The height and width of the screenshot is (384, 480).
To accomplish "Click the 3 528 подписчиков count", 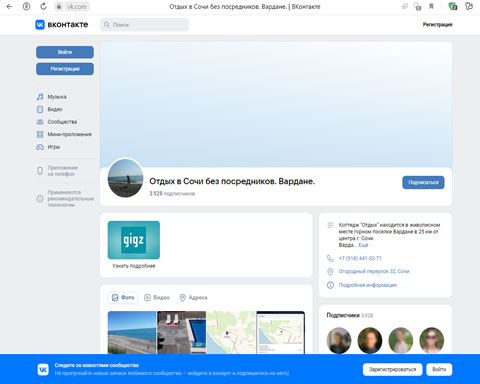I will click(x=172, y=194).
